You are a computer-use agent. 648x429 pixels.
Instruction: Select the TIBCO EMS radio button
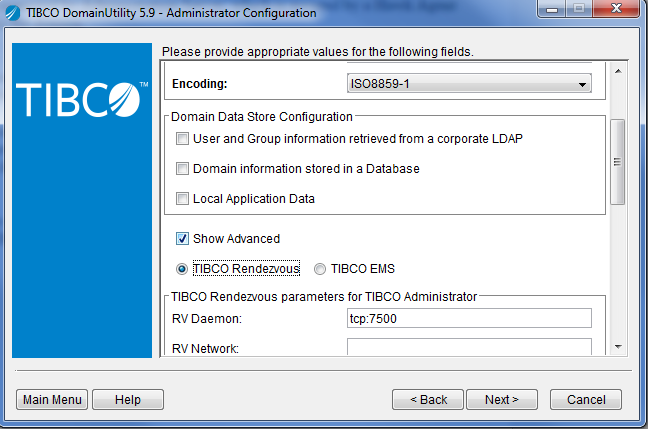point(320,269)
